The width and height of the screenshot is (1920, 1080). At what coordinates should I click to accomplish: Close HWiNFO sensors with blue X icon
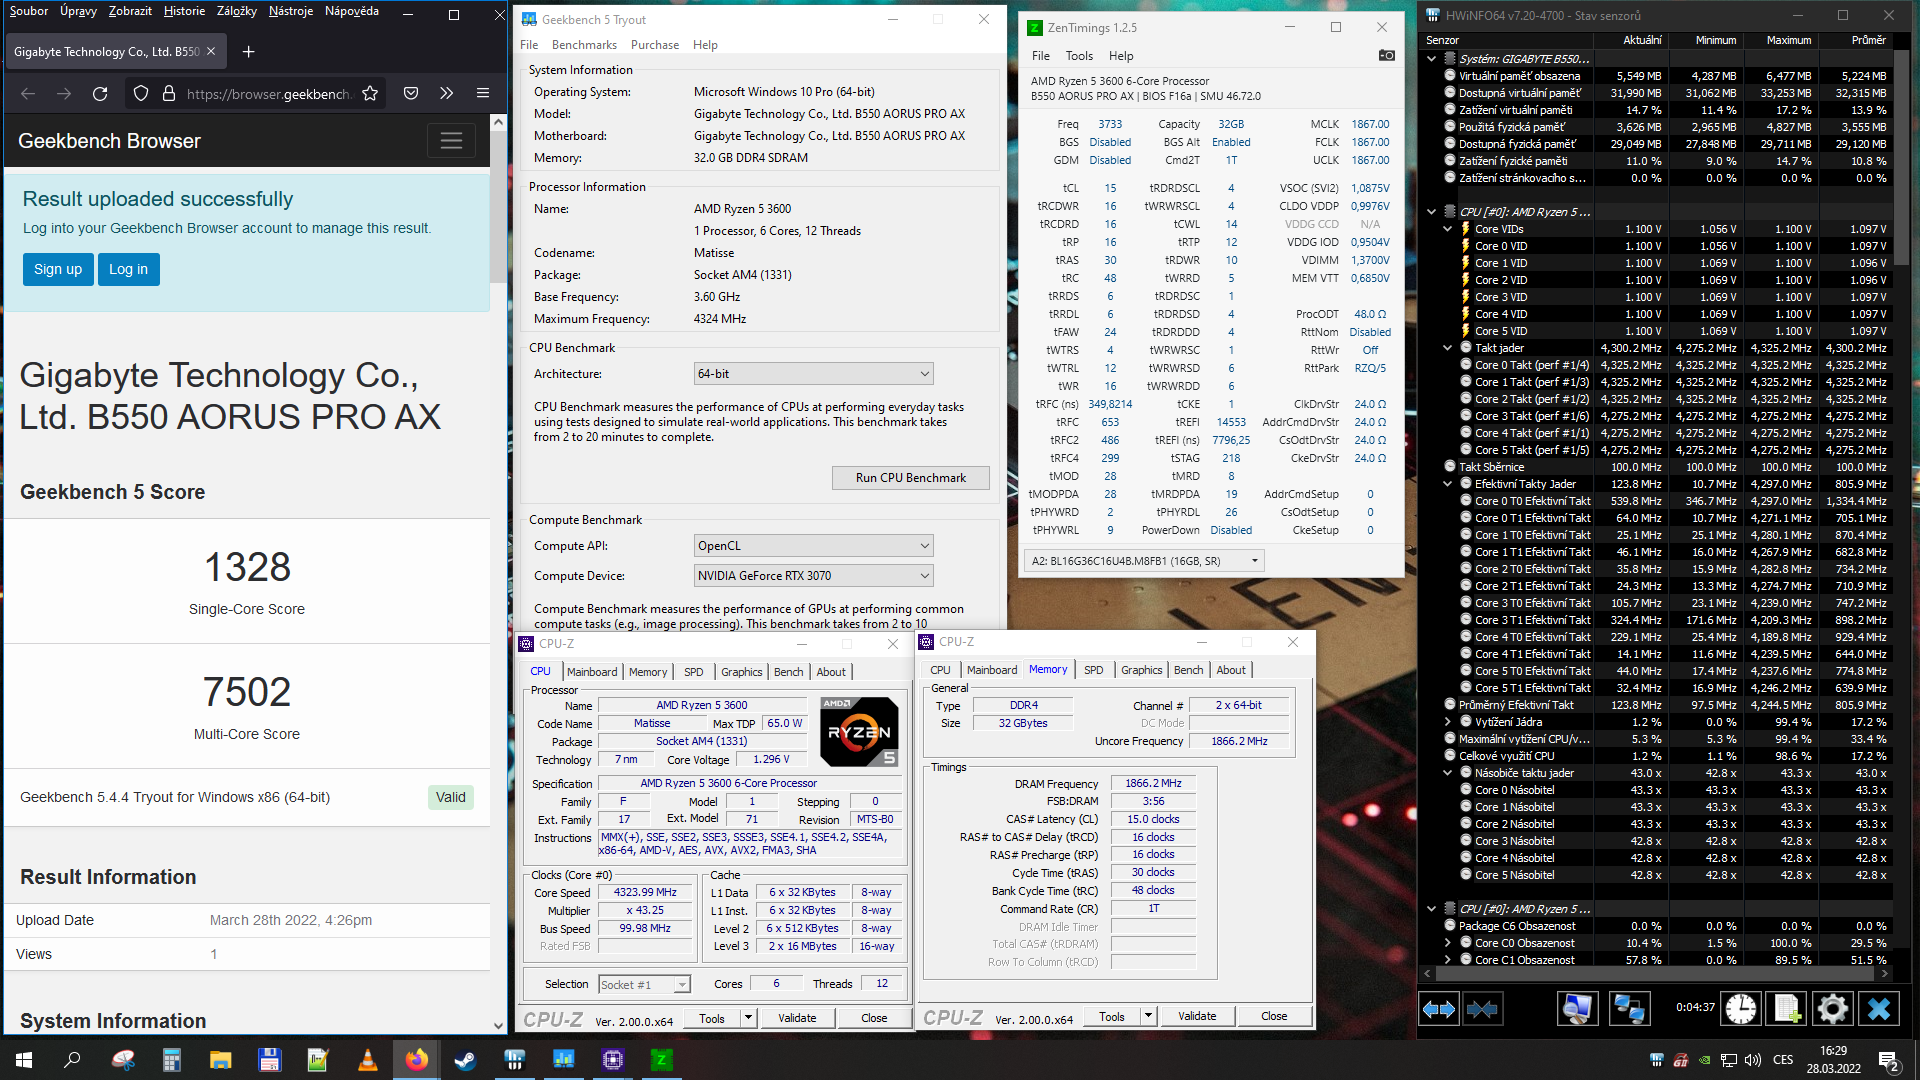tap(1879, 1009)
